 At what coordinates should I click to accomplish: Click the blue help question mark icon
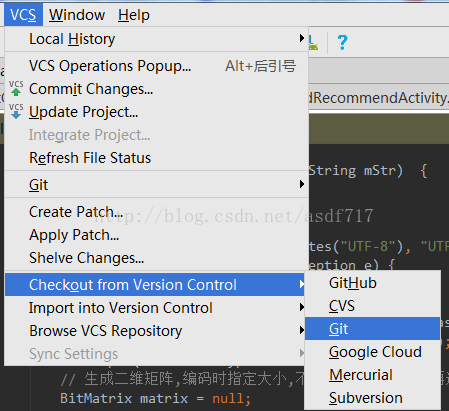point(342,42)
